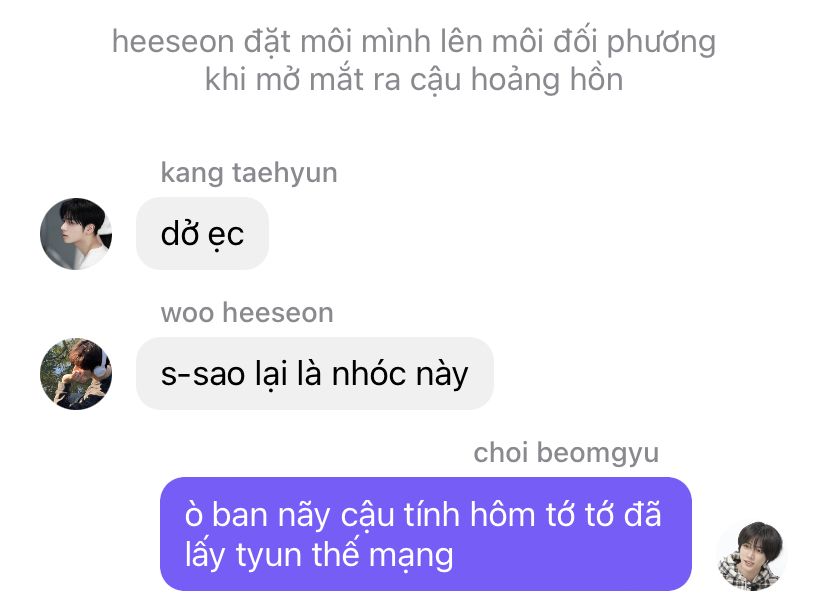Tap woo heeseon's avatar with headphones

click(x=76, y=374)
